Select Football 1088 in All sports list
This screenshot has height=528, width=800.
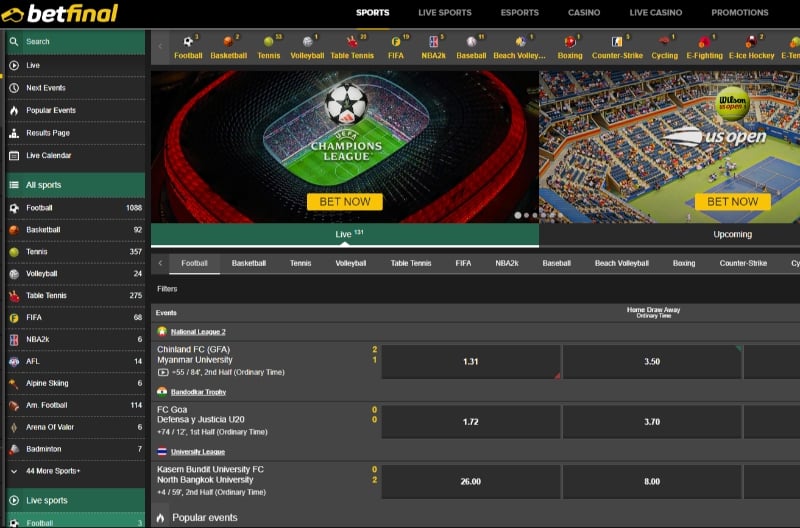[x=76, y=208]
